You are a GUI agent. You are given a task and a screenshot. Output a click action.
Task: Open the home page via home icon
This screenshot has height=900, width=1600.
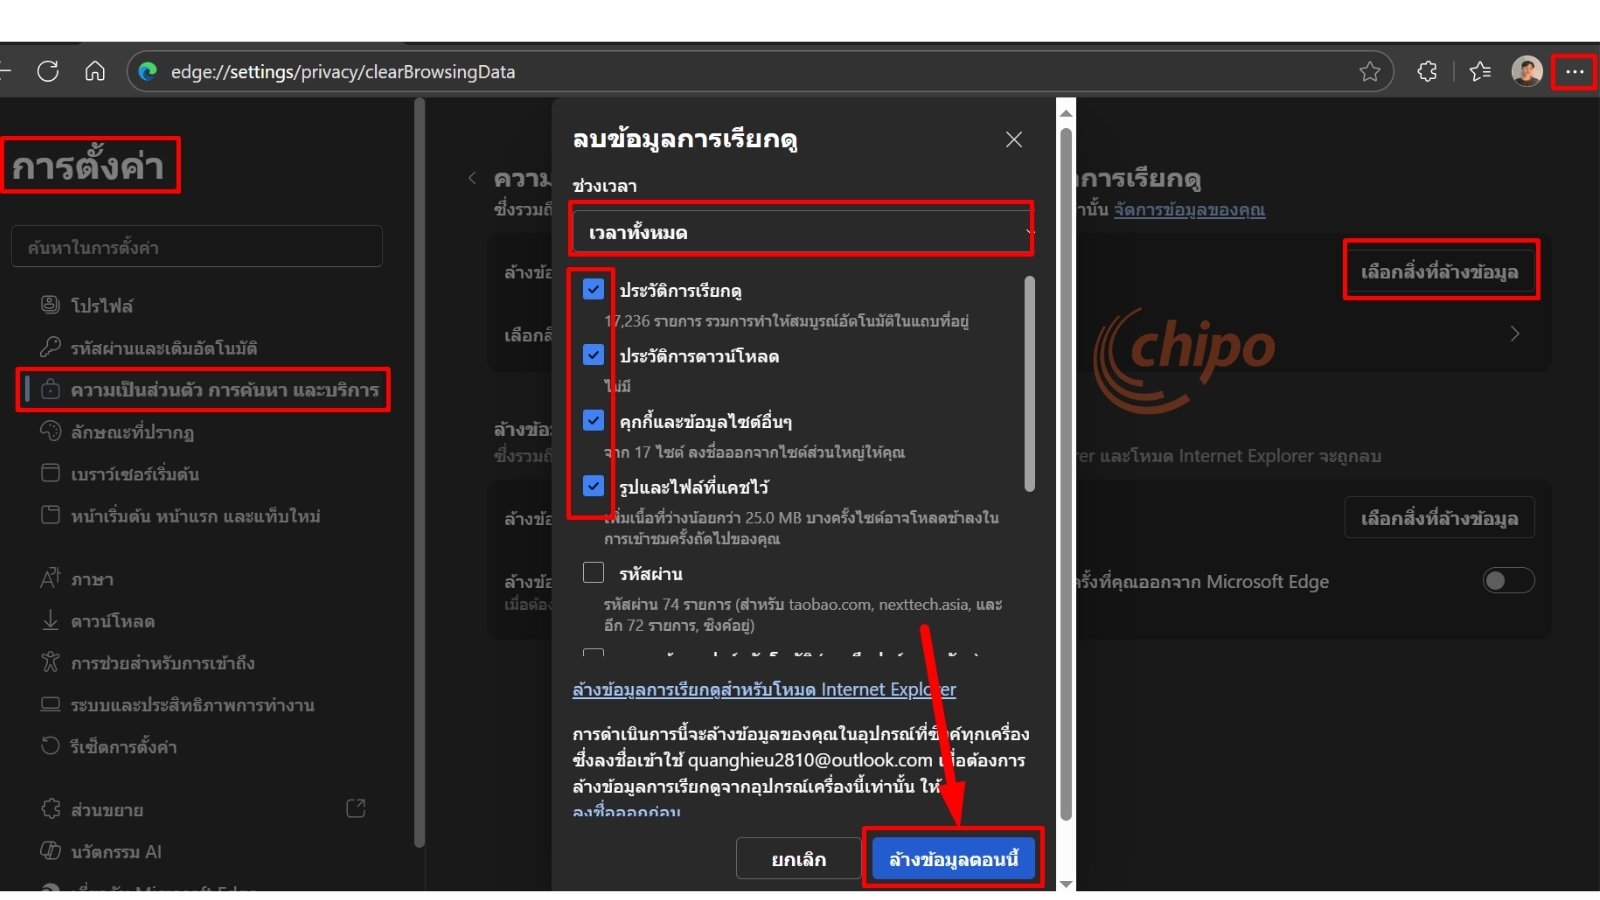click(95, 71)
